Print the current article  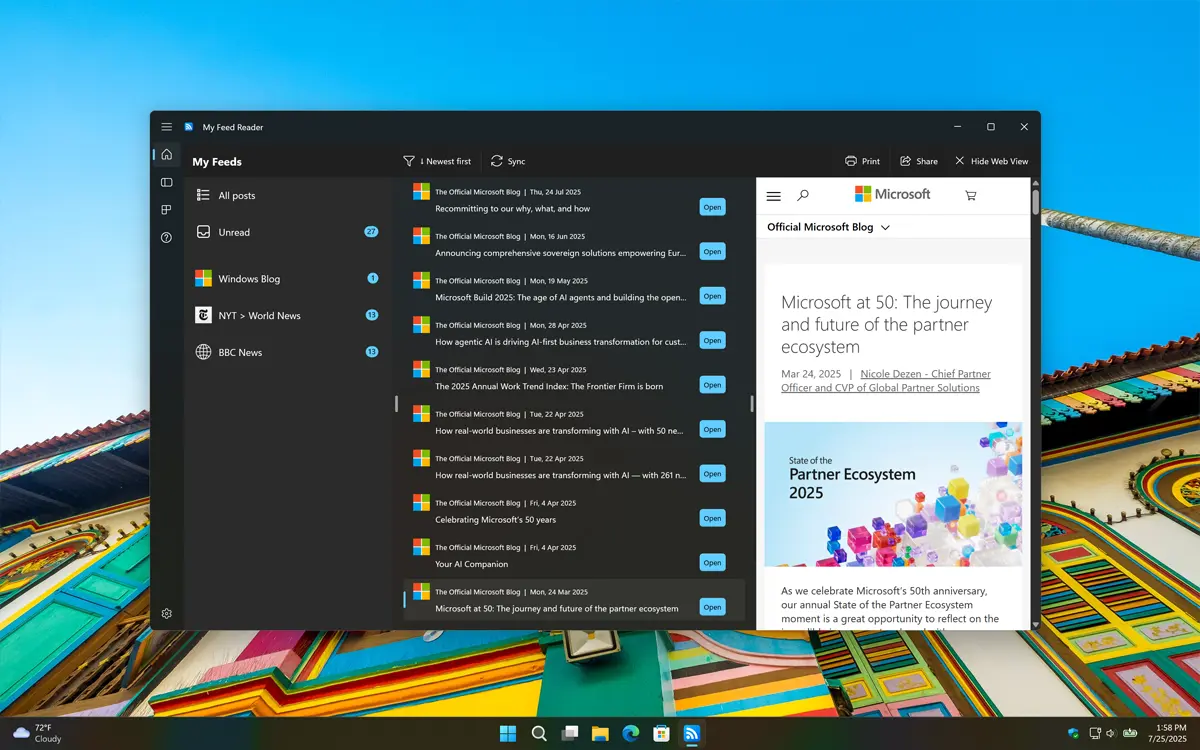[862, 161]
